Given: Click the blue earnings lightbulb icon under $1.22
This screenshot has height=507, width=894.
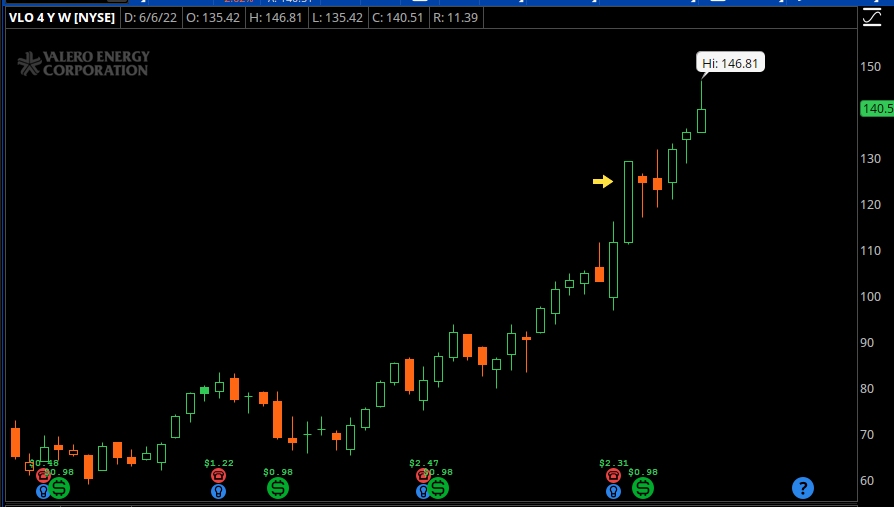Looking at the screenshot, I should point(218,491).
